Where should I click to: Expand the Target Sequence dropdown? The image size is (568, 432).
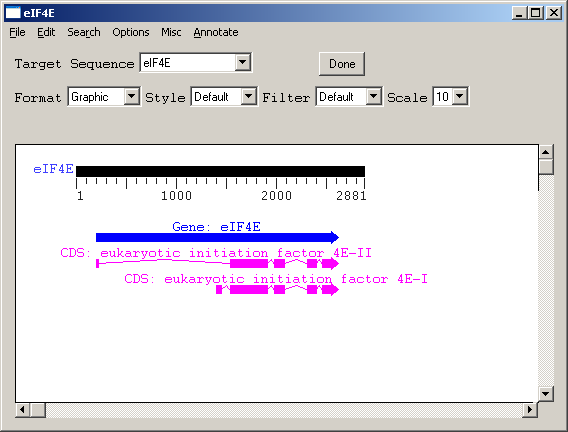[x=242, y=63]
